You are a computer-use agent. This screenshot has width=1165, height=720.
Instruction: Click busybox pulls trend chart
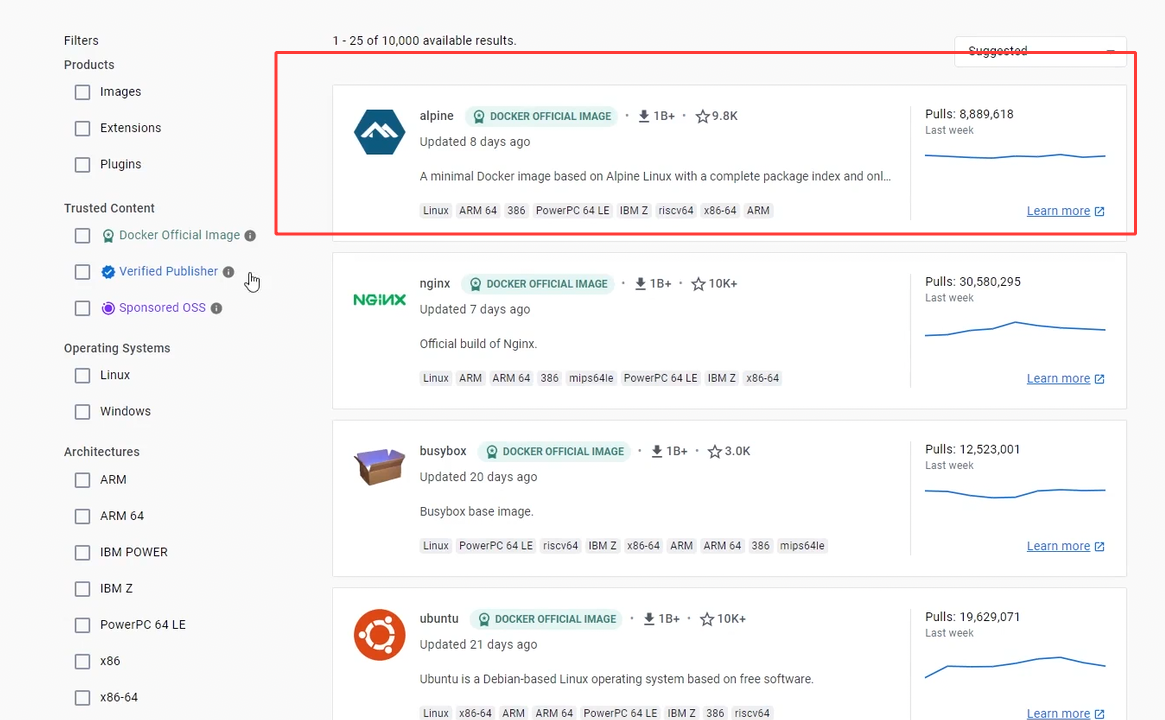point(1015,493)
